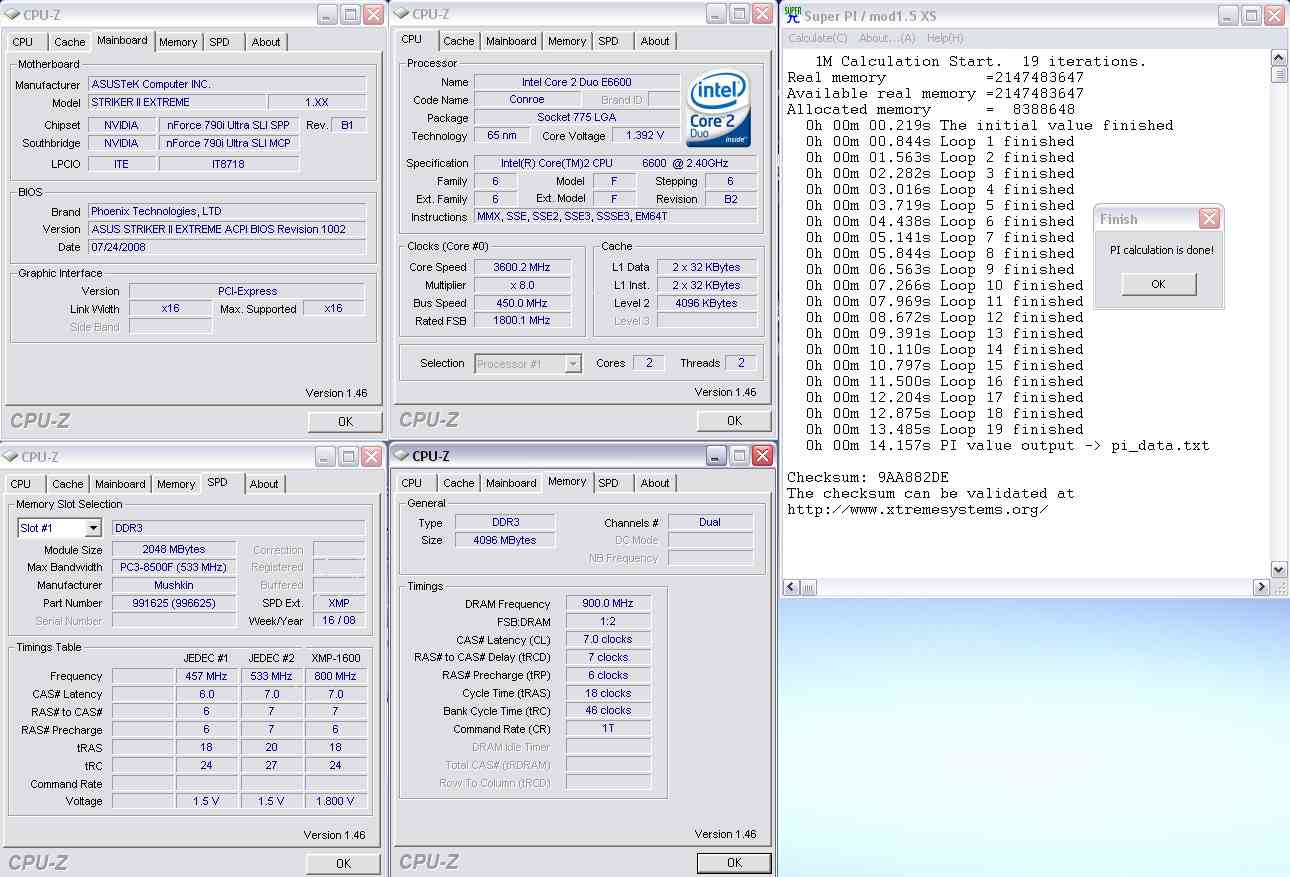This screenshot has width=1290, height=877.
Task: Click the Core Voltage 1.392 V field
Action: coord(646,136)
